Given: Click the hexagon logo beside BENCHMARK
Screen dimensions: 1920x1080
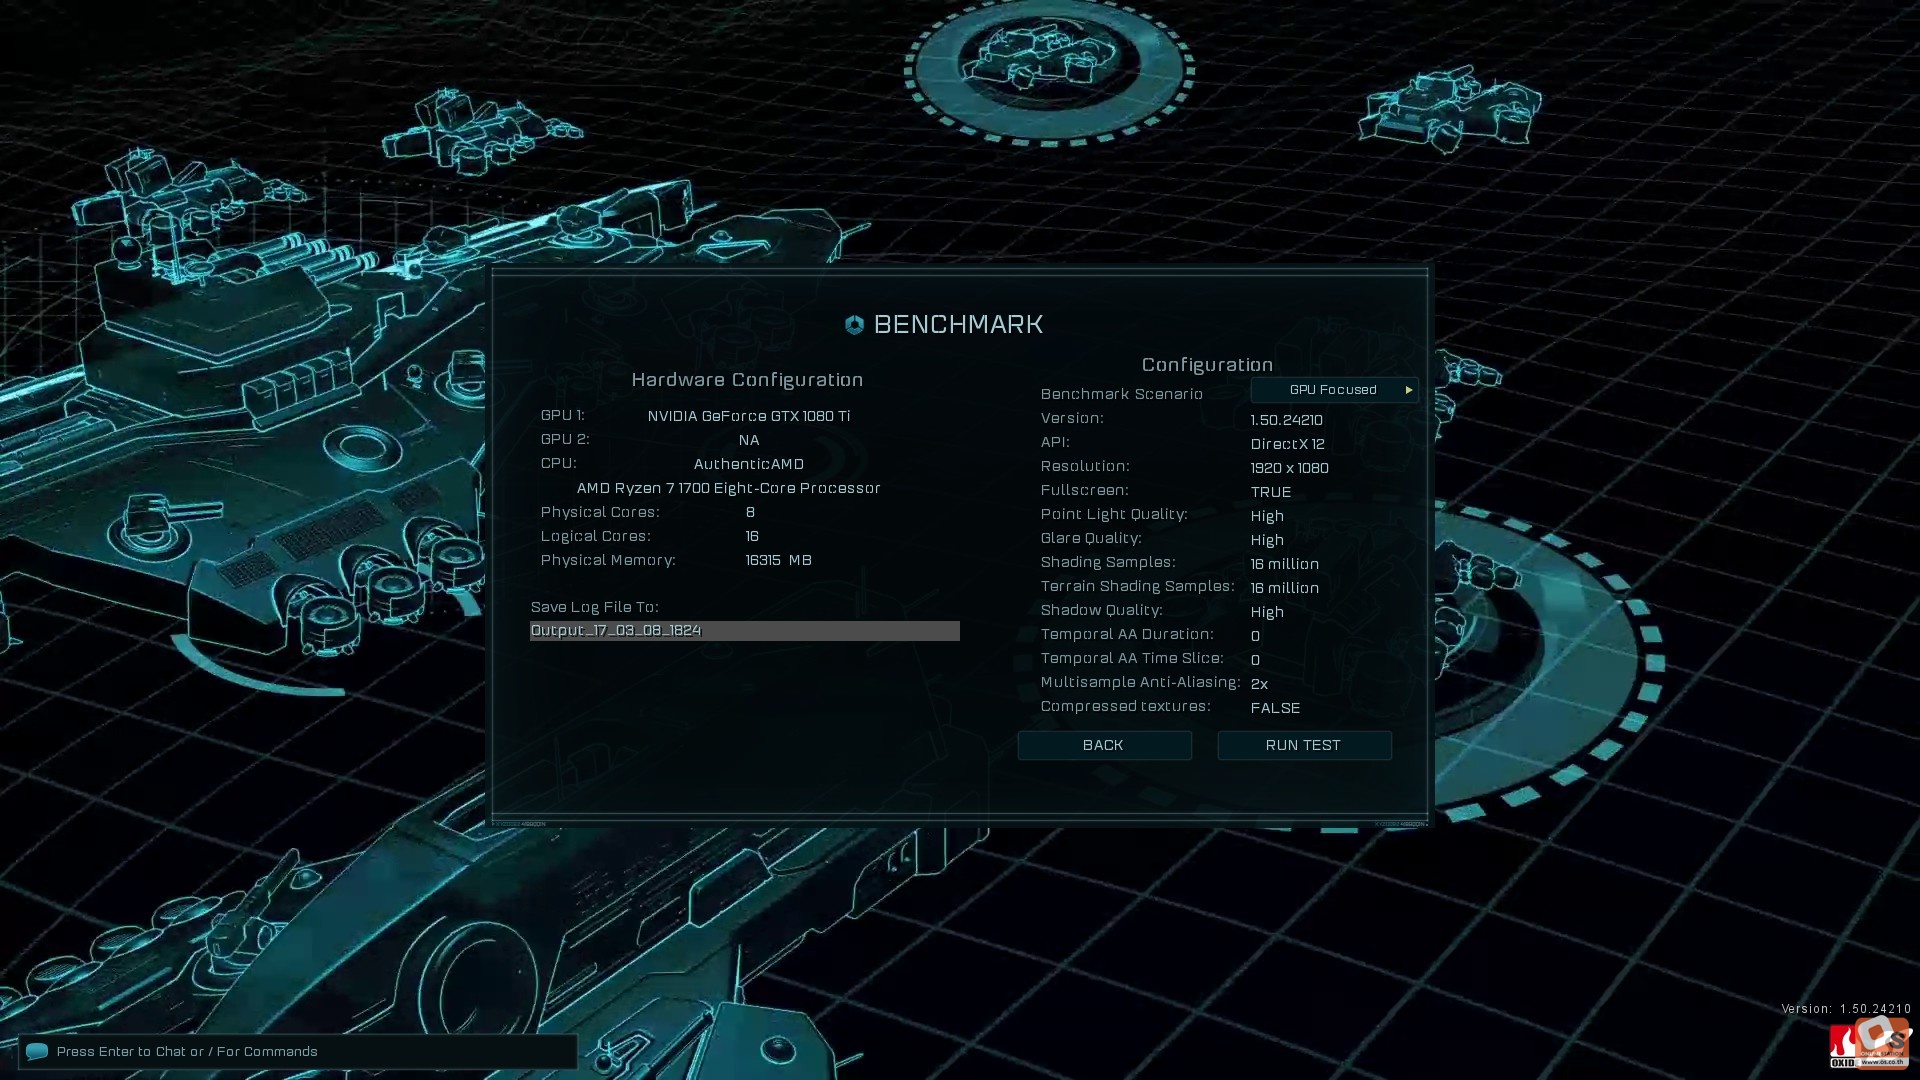Looking at the screenshot, I should (854, 325).
